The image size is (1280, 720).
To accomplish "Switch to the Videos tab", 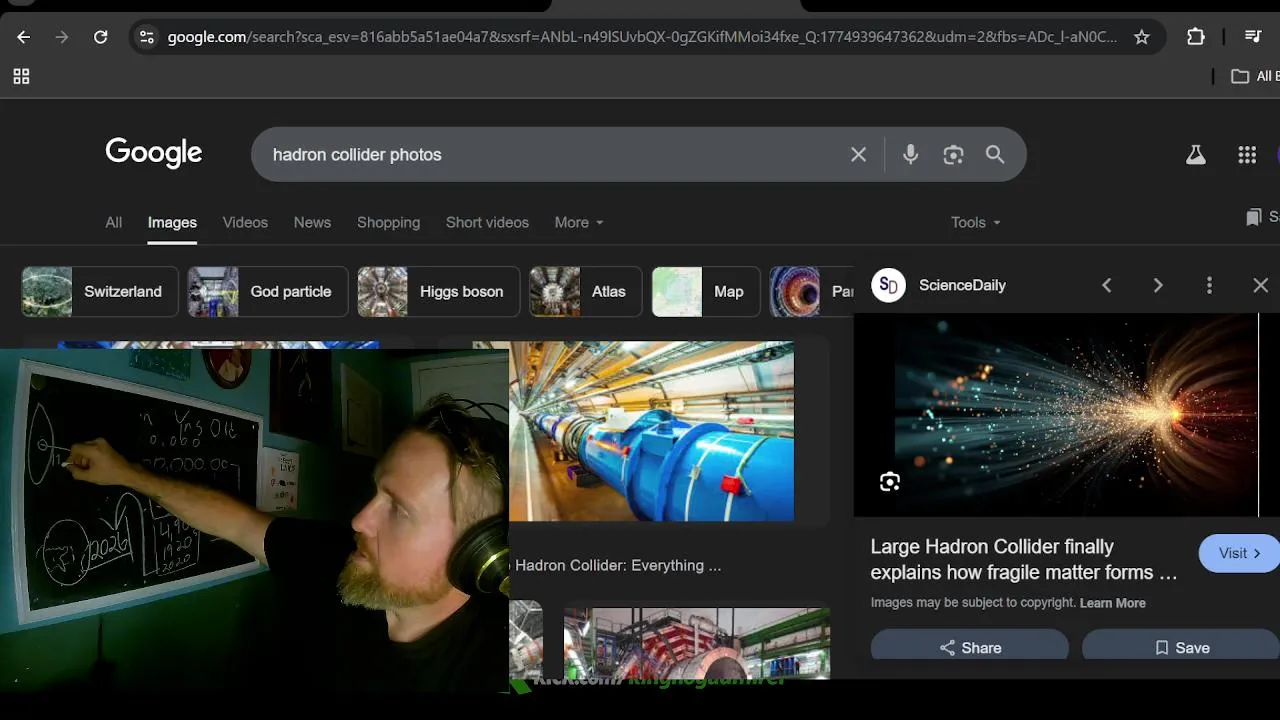I will pos(245,222).
